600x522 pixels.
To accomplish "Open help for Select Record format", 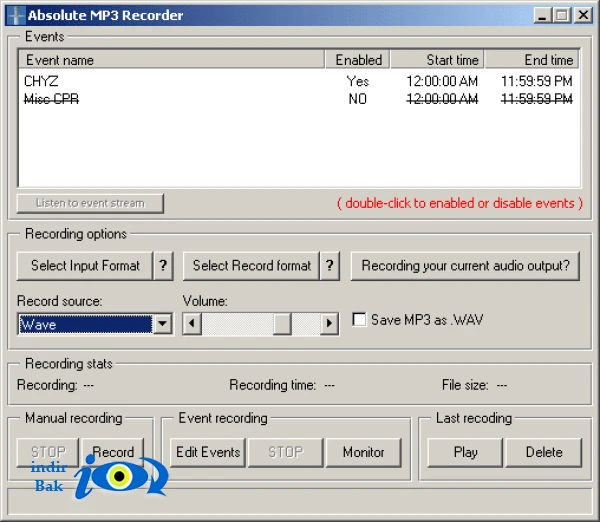I will coord(329,266).
